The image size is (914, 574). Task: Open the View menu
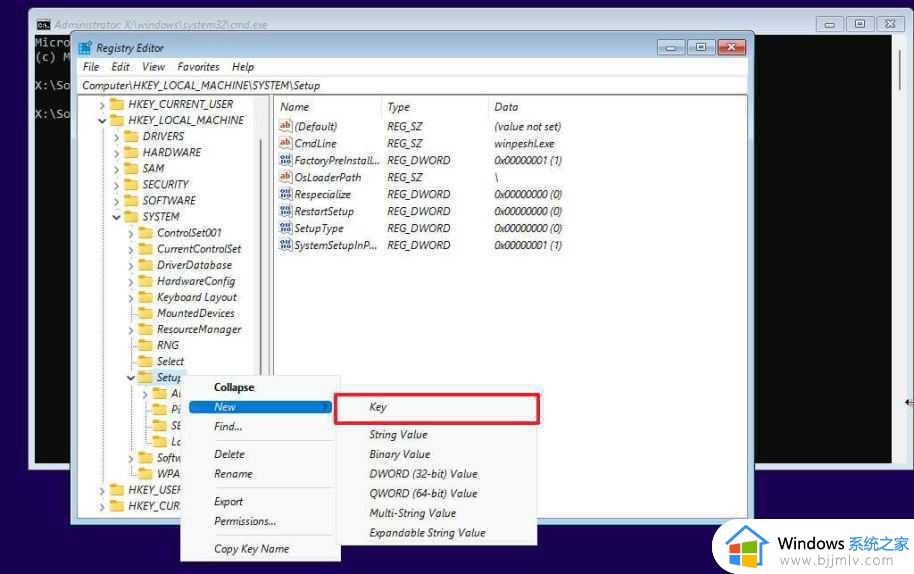153,67
